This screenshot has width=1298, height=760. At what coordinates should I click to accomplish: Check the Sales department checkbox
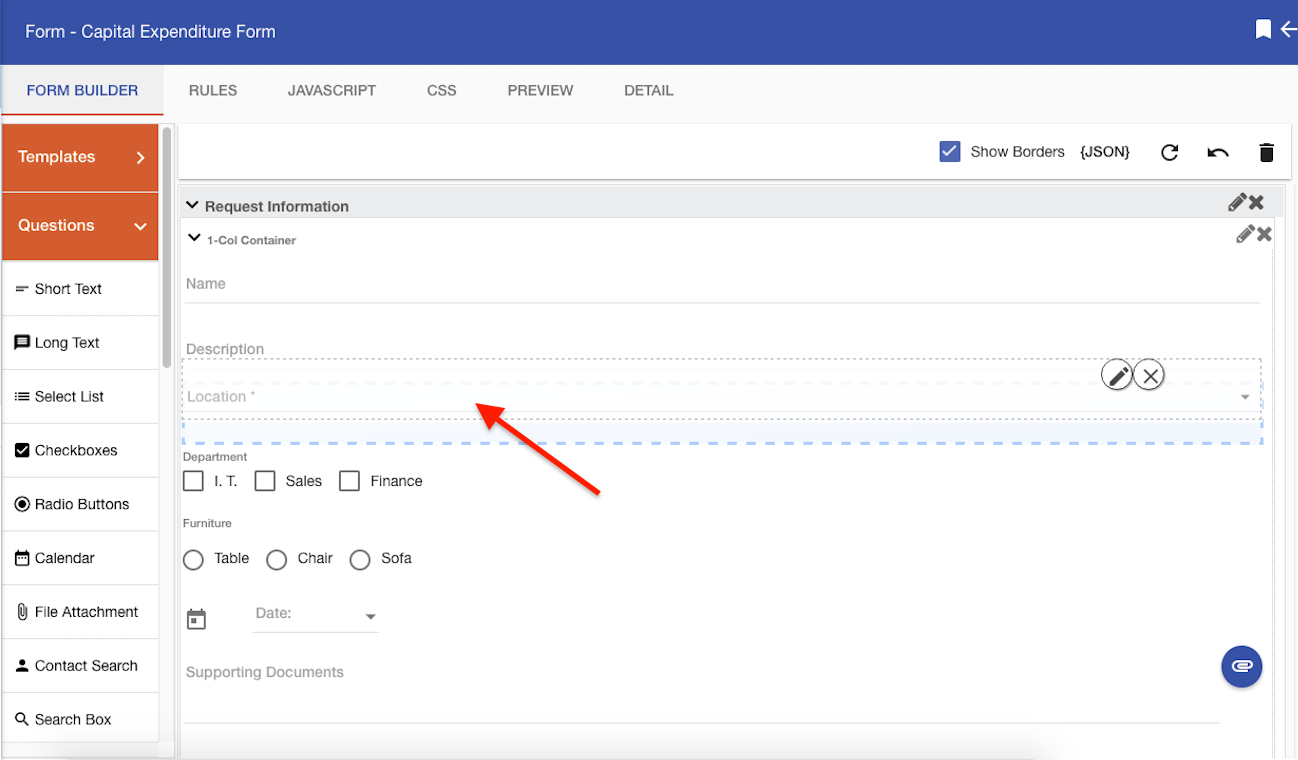pos(265,481)
